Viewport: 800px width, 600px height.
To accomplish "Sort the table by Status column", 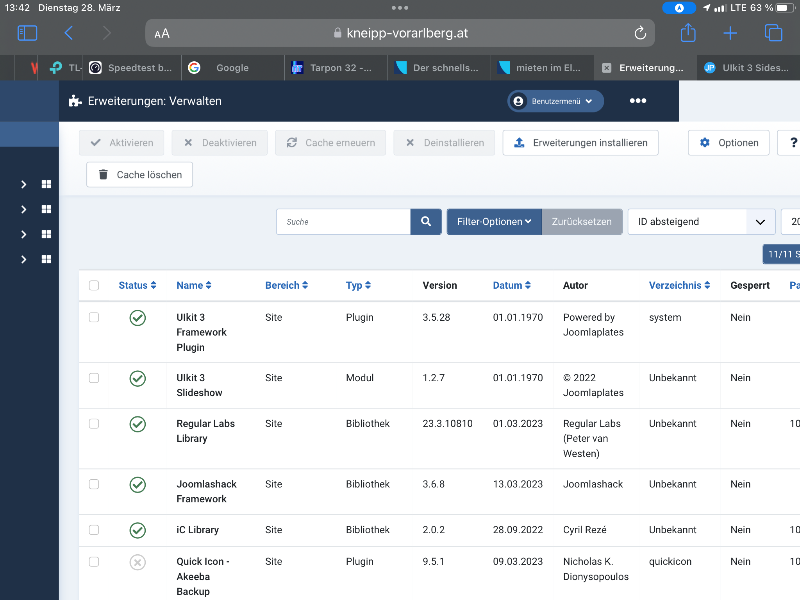I will coord(137,285).
